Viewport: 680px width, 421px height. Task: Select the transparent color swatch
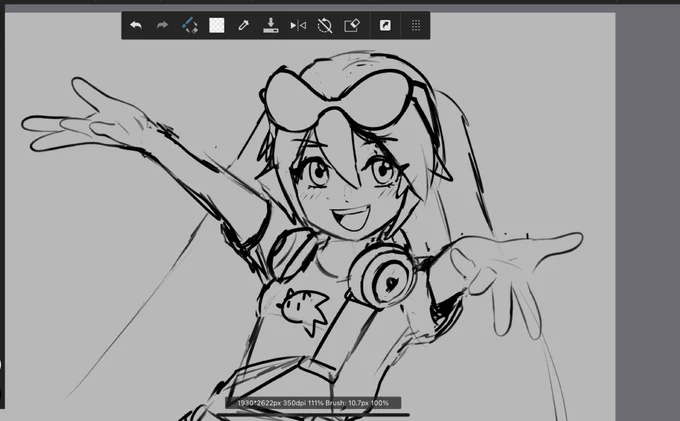[217, 25]
